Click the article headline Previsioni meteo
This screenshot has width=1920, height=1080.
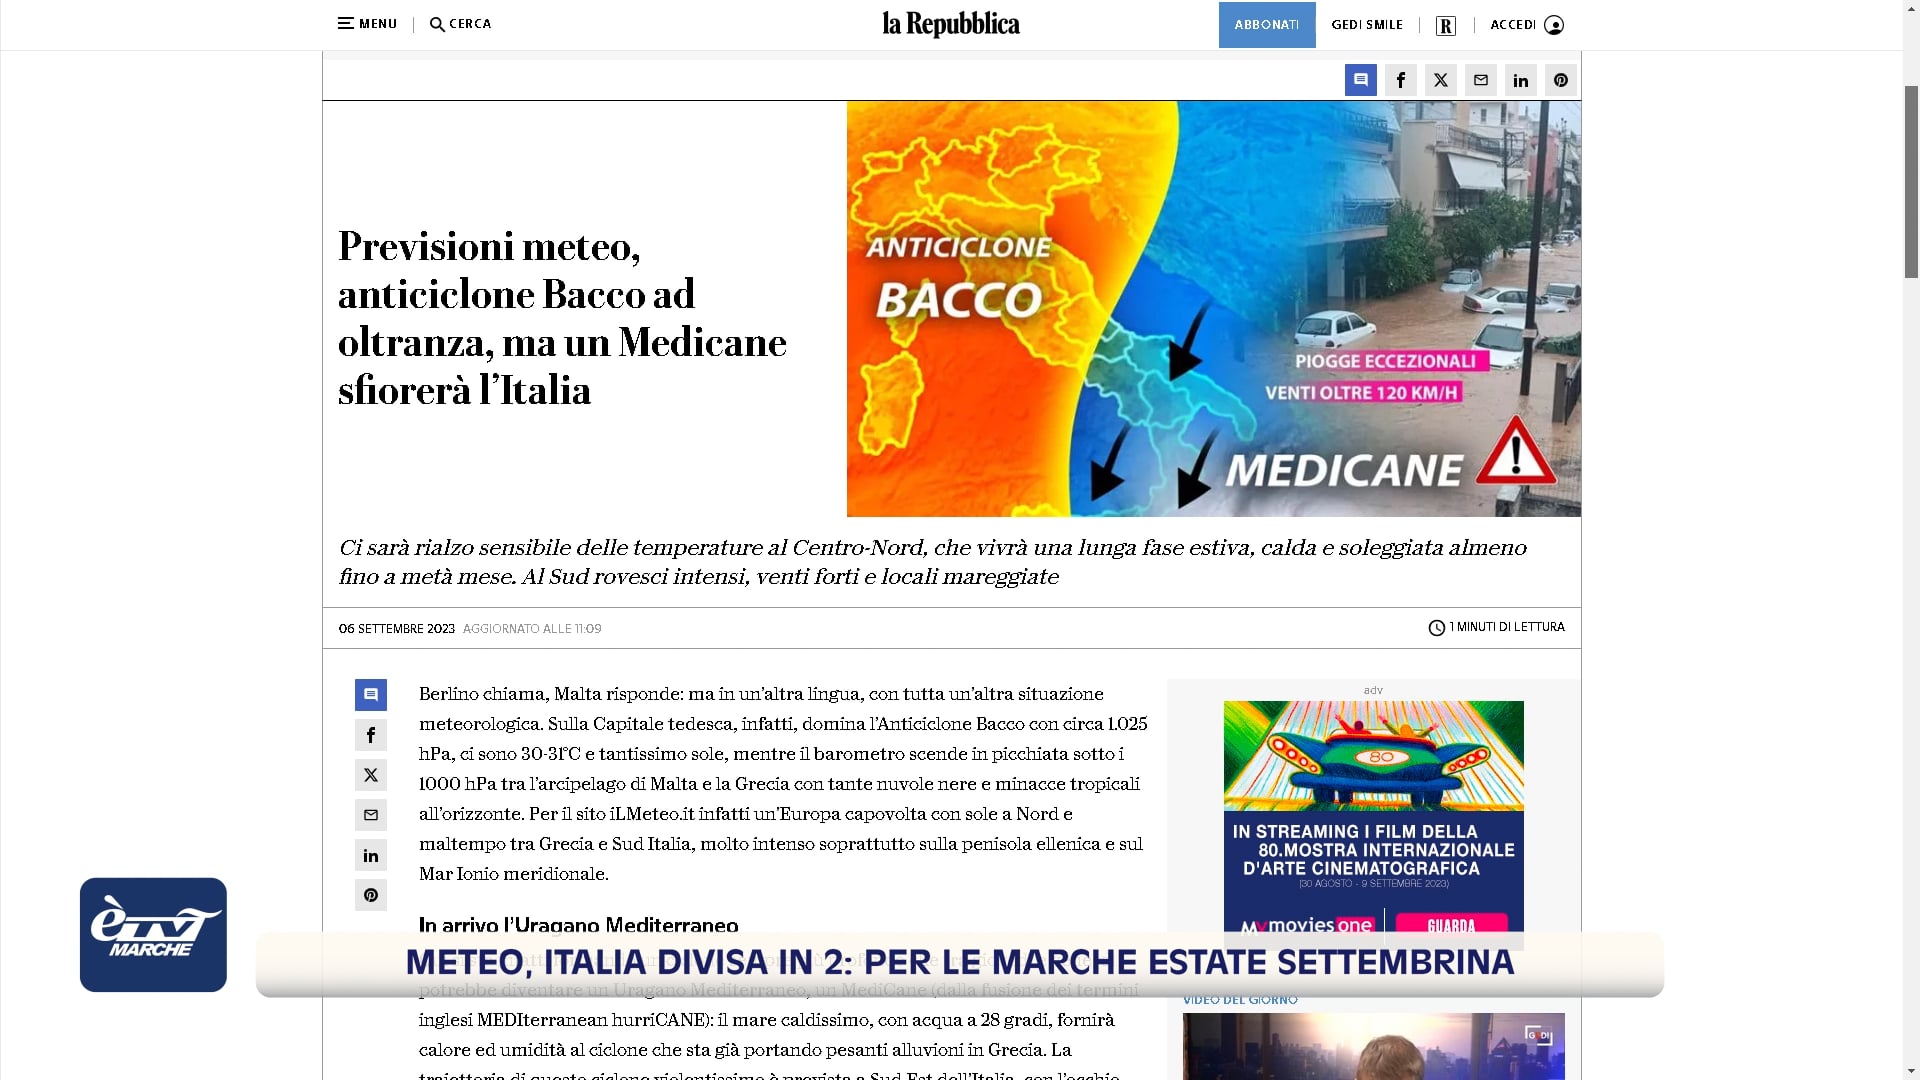coord(562,318)
